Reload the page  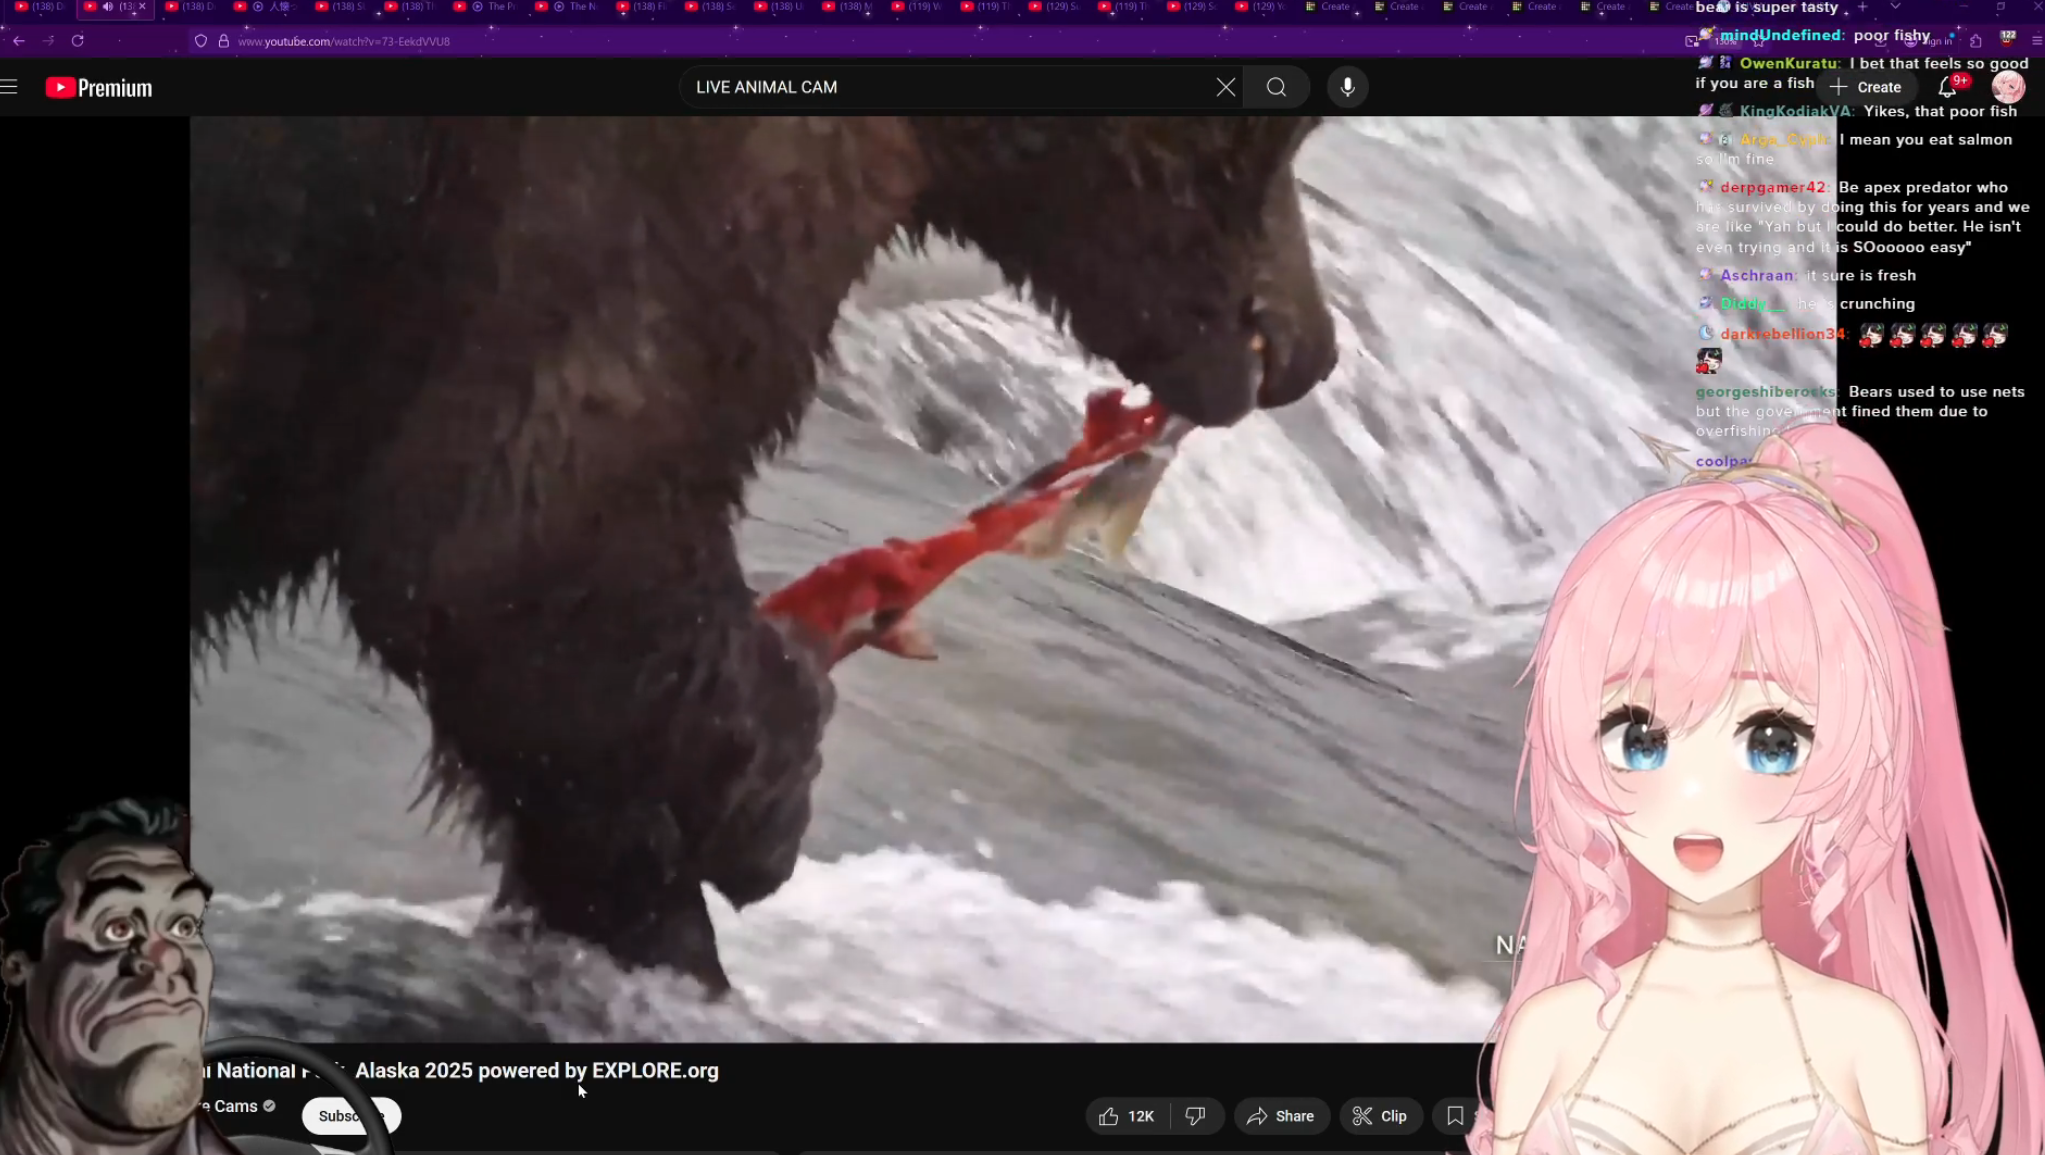77,41
